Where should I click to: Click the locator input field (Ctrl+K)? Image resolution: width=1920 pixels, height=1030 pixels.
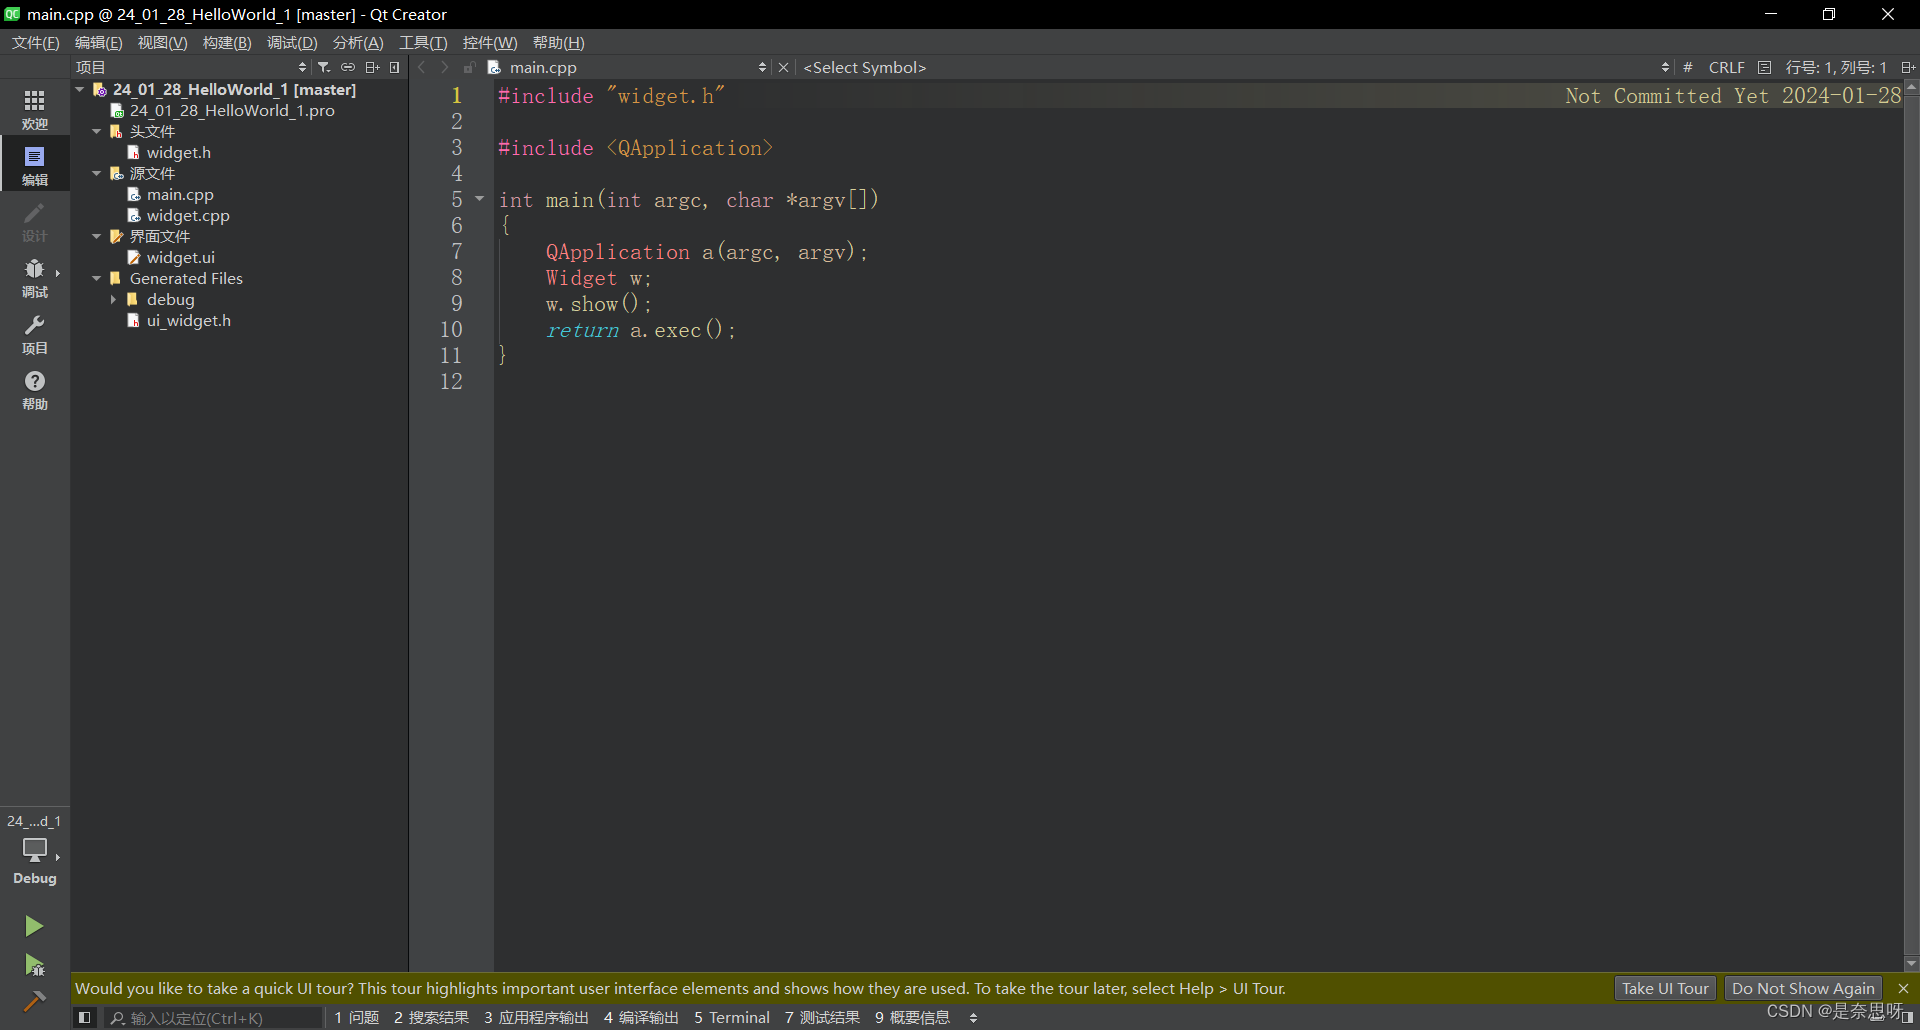point(214,1017)
